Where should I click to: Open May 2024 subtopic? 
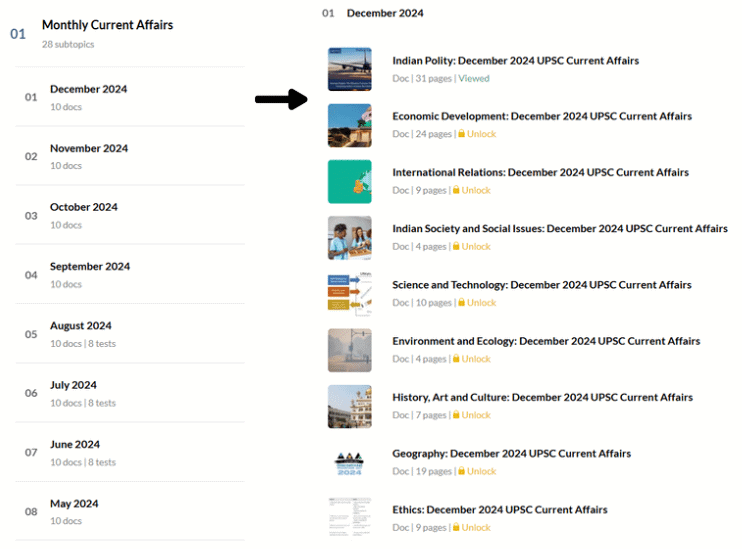pos(74,503)
